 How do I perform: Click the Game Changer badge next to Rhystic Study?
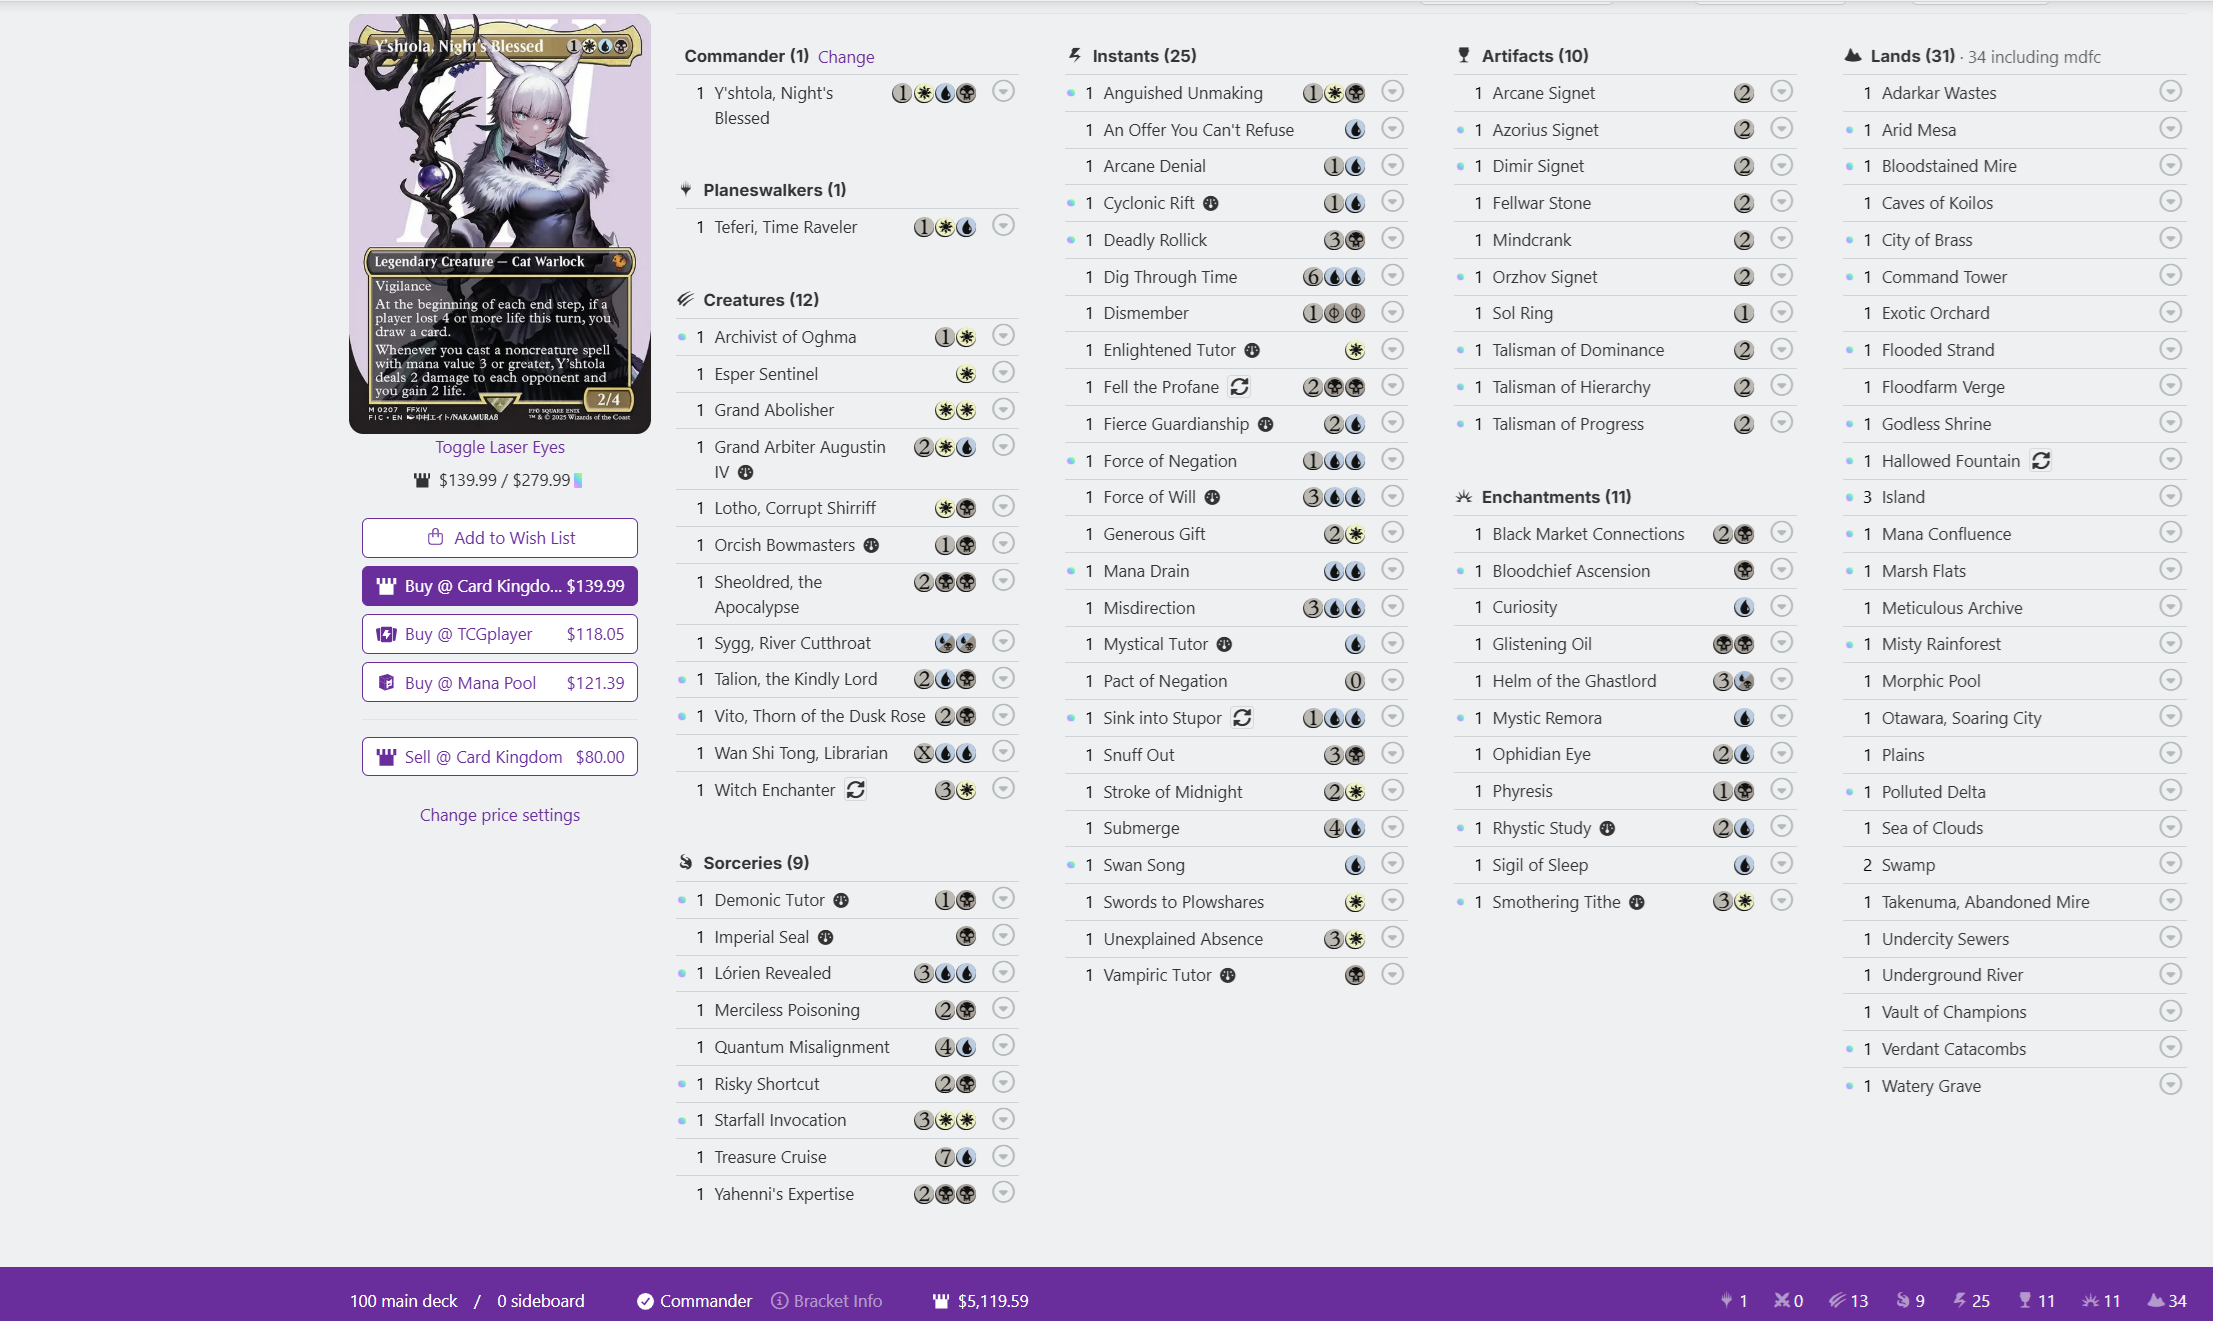pyautogui.click(x=1607, y=828)
